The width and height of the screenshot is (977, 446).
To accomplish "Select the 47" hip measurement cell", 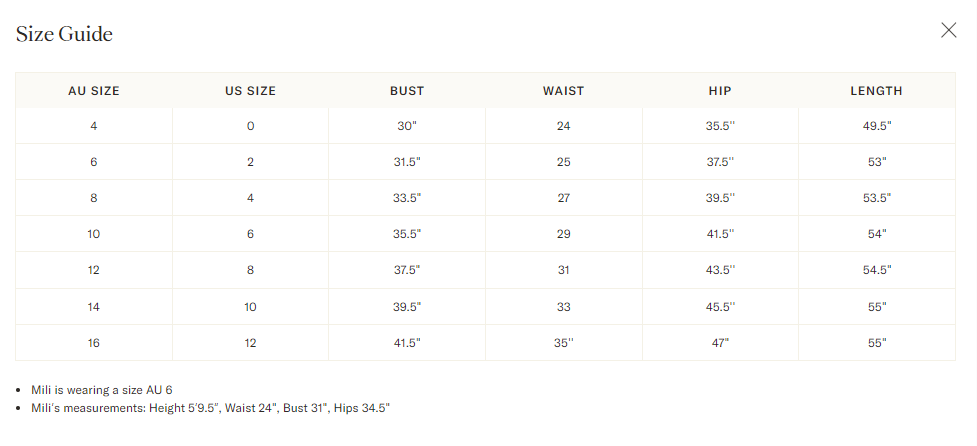I will coord(720,343).
